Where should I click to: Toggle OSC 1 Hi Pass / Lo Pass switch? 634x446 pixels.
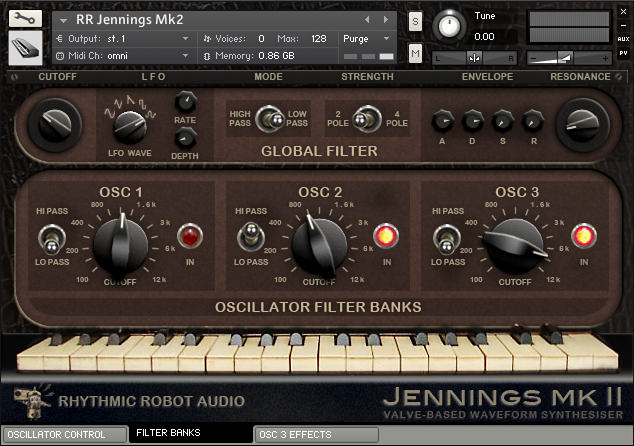52,239
